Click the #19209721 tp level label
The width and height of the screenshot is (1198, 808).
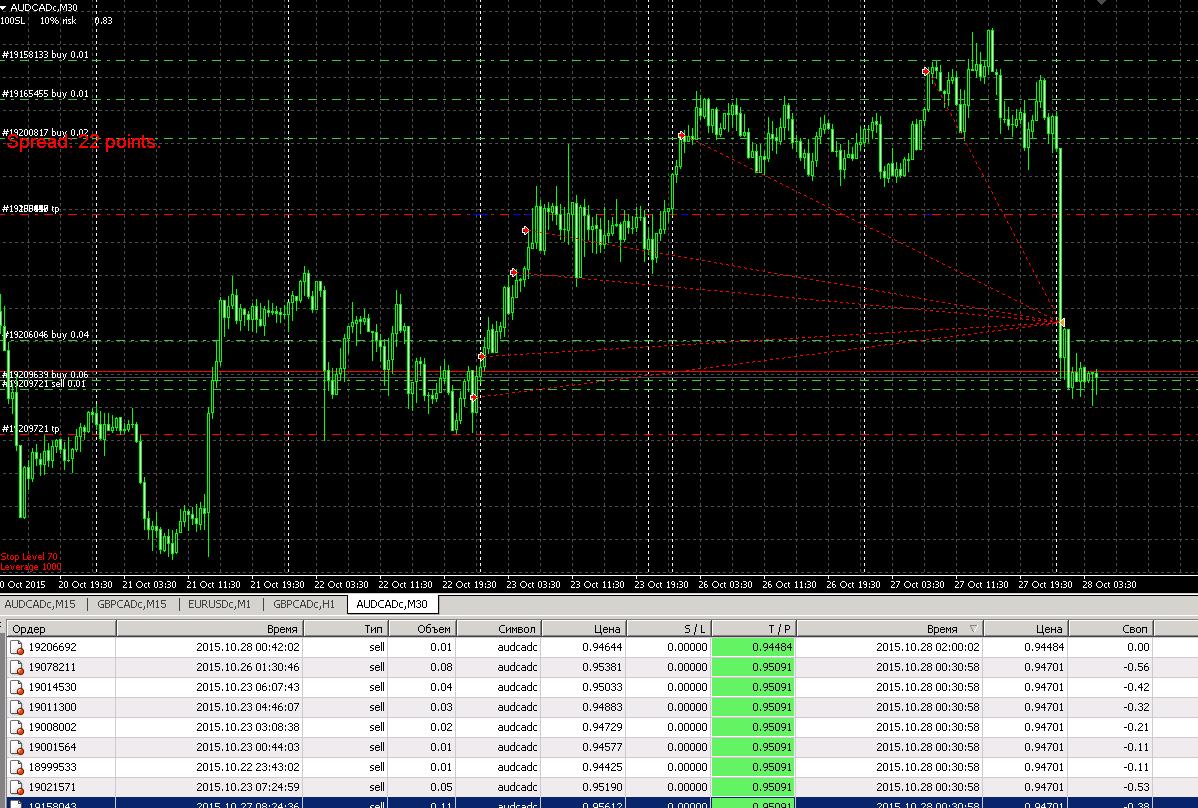pyautogui.click(x=31, y=429)
